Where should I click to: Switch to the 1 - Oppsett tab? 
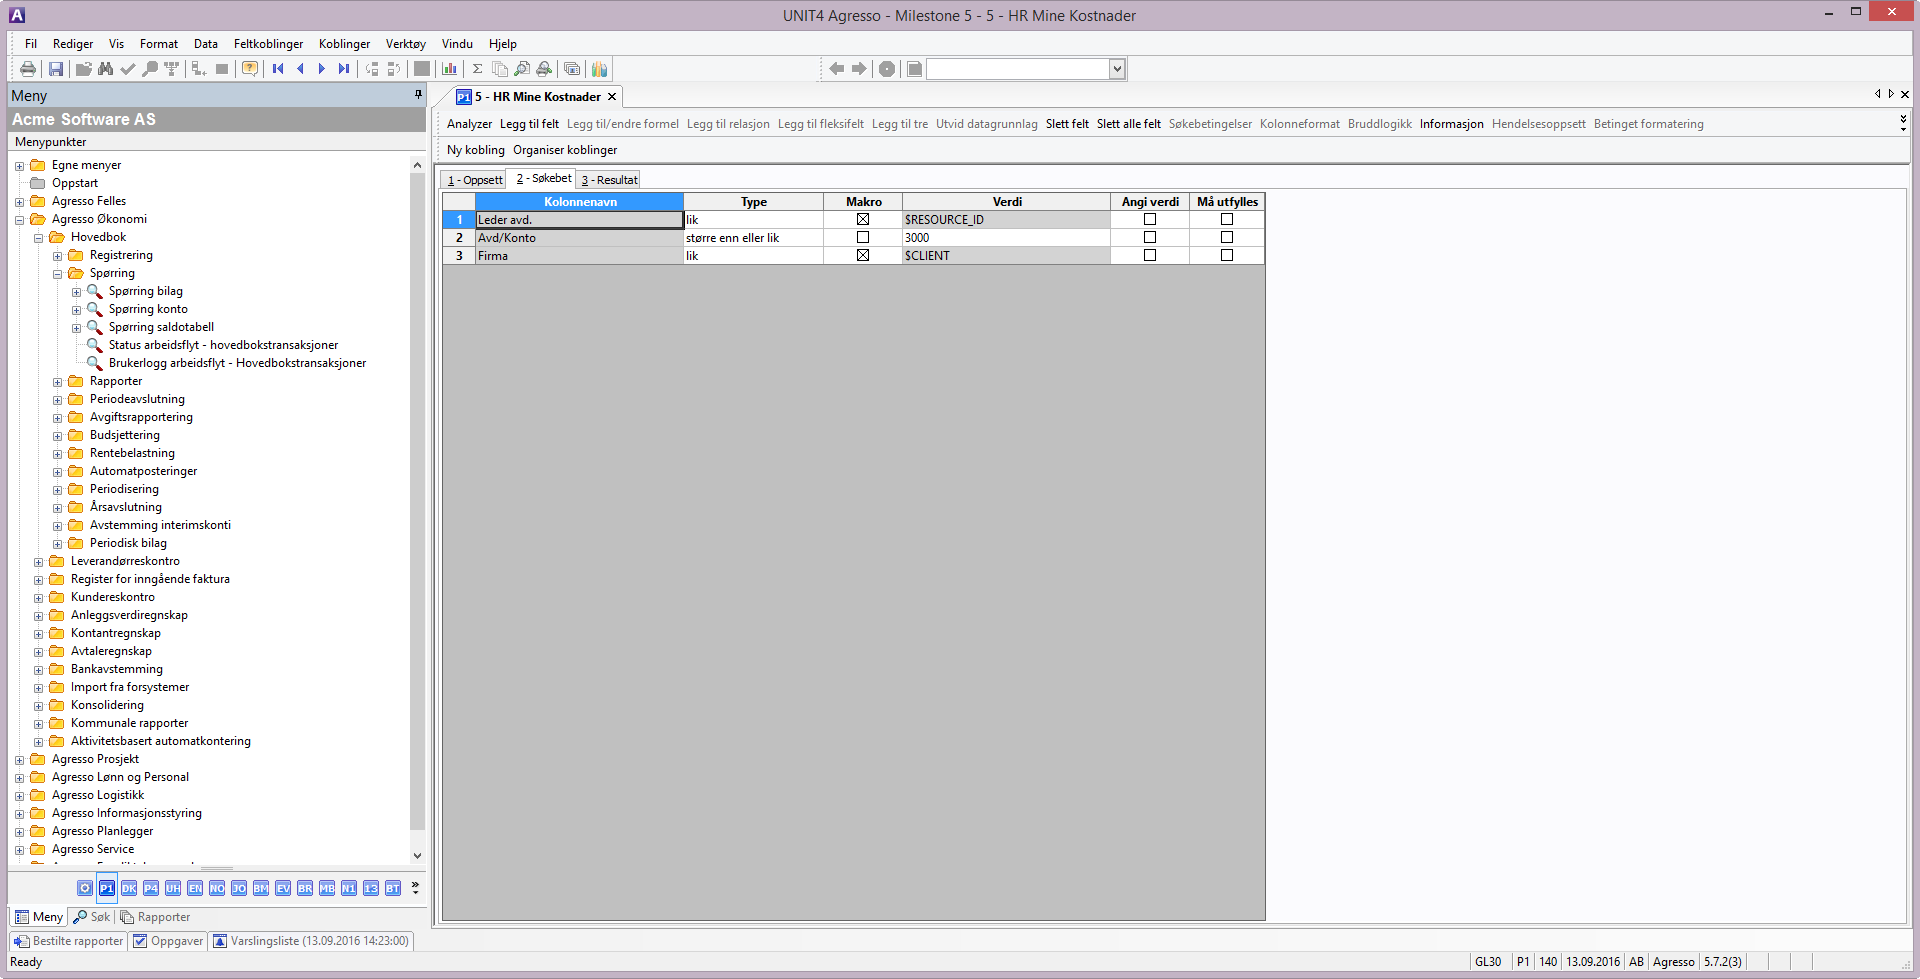pos(474,180)
